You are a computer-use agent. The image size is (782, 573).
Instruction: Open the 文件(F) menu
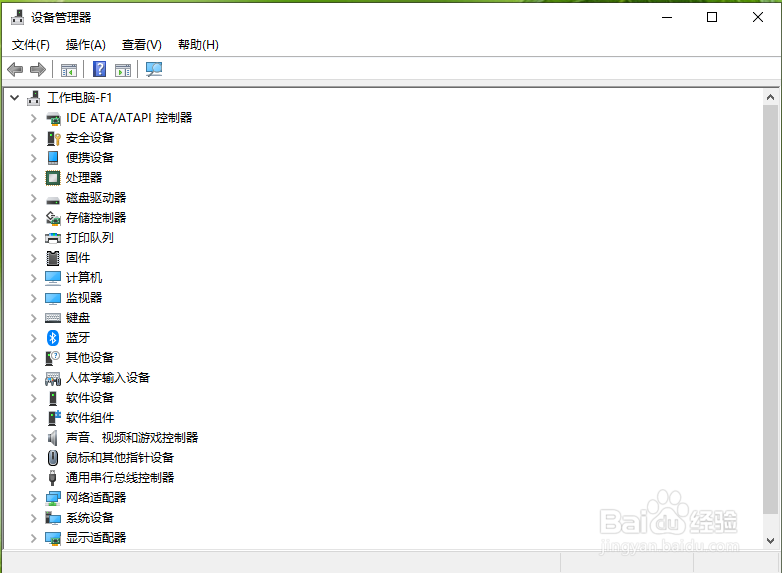tap(31, 45)
